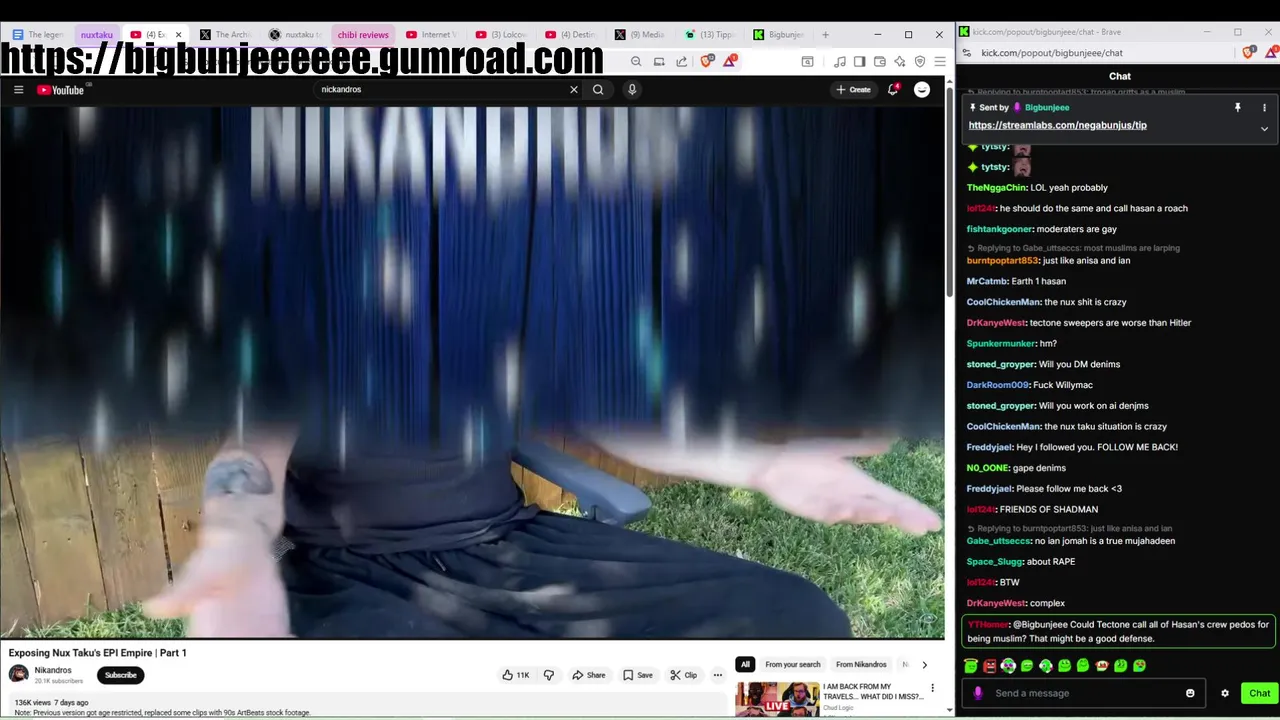The height and width of the screenshot is (720, 1280).
Task: Open chat settings gear icon
Action: [x=1224, y=693]
